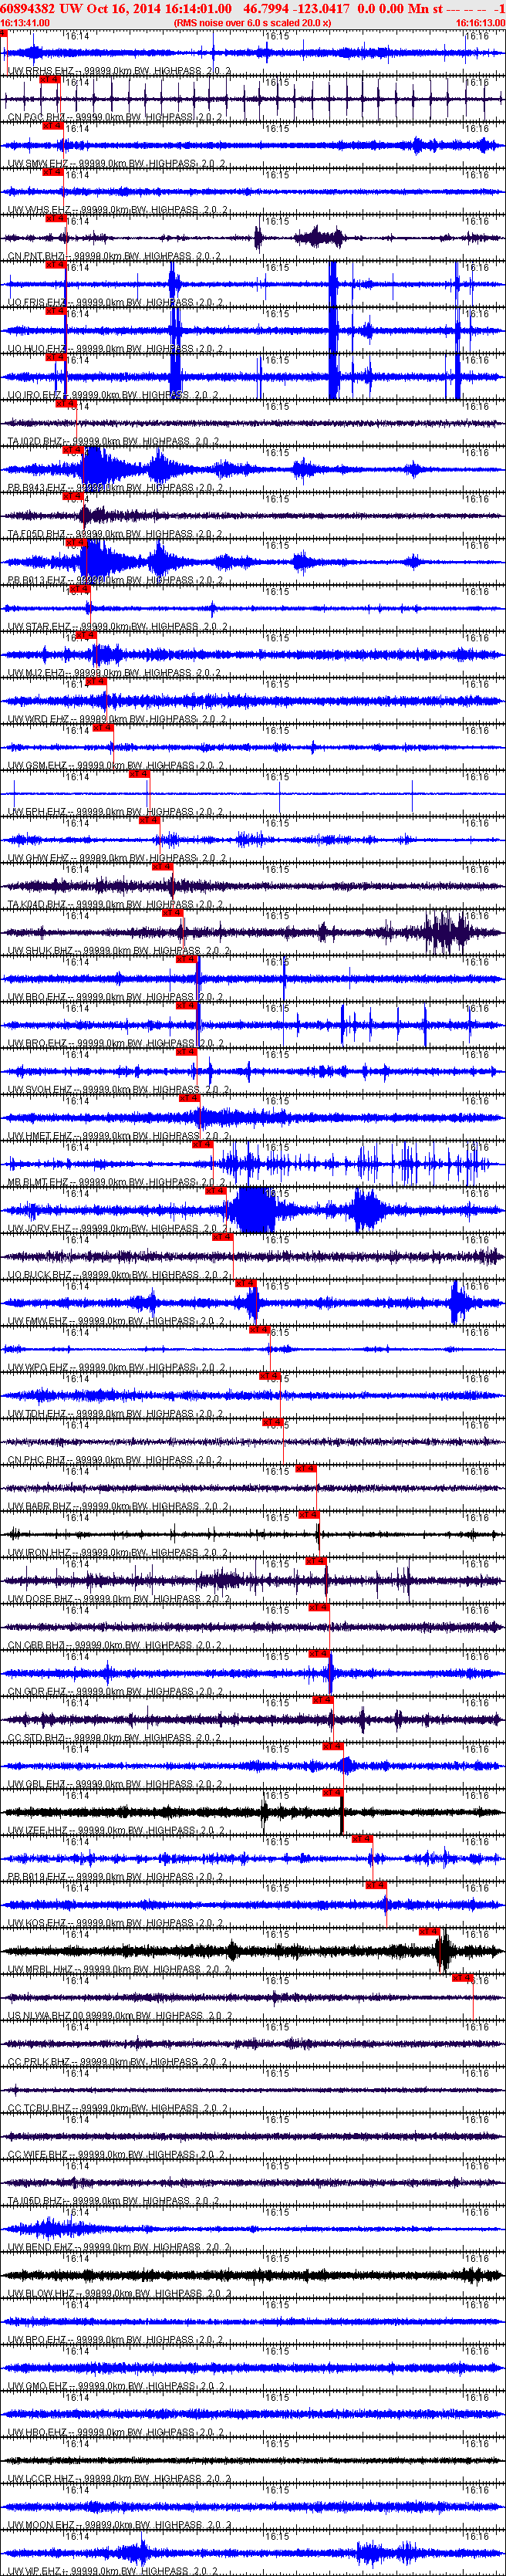Select the UW.BRO.EHZ station label
The image size is (506, 2576).
coord(39,1044)
